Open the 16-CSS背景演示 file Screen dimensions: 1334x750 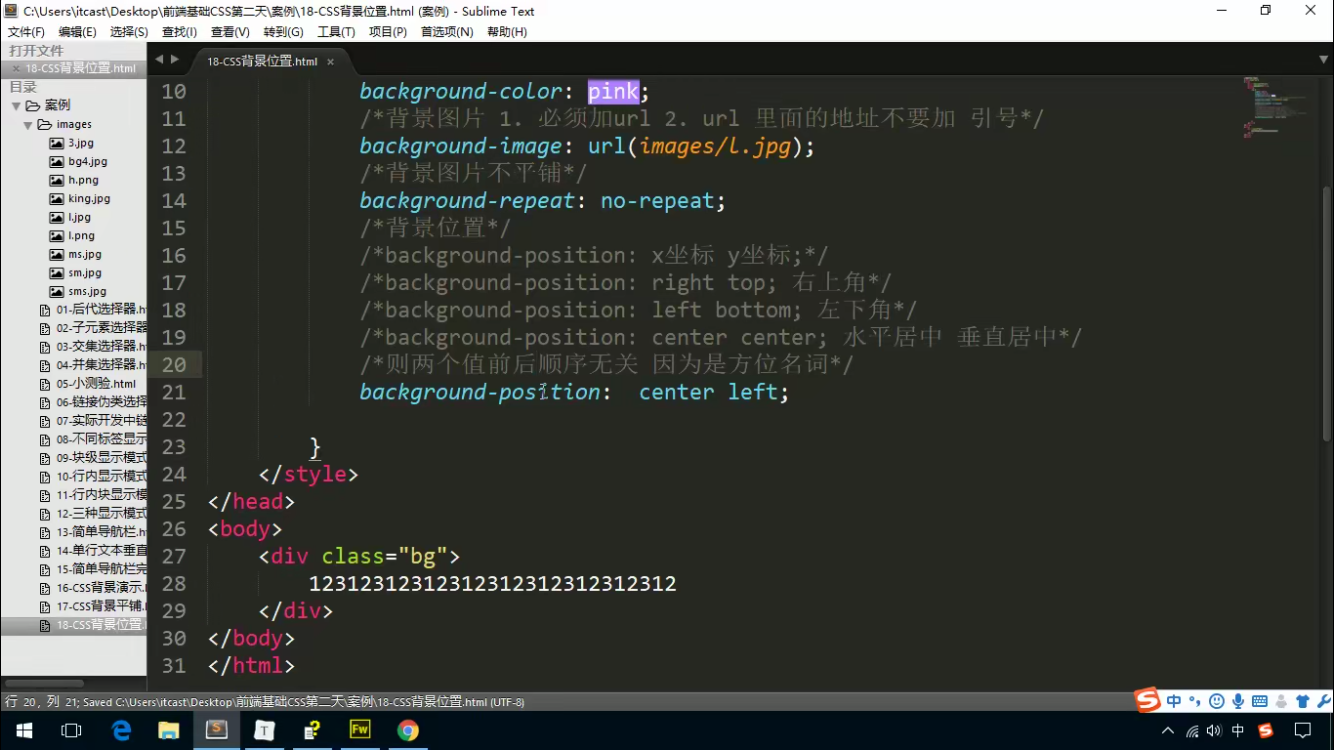point(101,588)
